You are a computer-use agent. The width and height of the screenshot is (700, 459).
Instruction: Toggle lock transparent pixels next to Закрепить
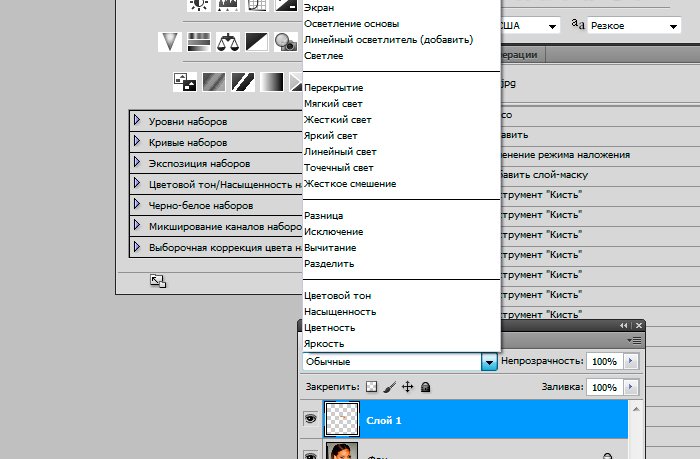[372, 386]
